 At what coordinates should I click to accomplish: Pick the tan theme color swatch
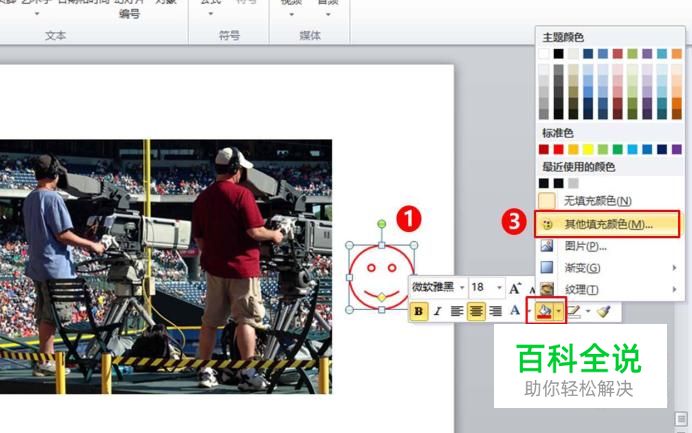click(x=573, y=54)
